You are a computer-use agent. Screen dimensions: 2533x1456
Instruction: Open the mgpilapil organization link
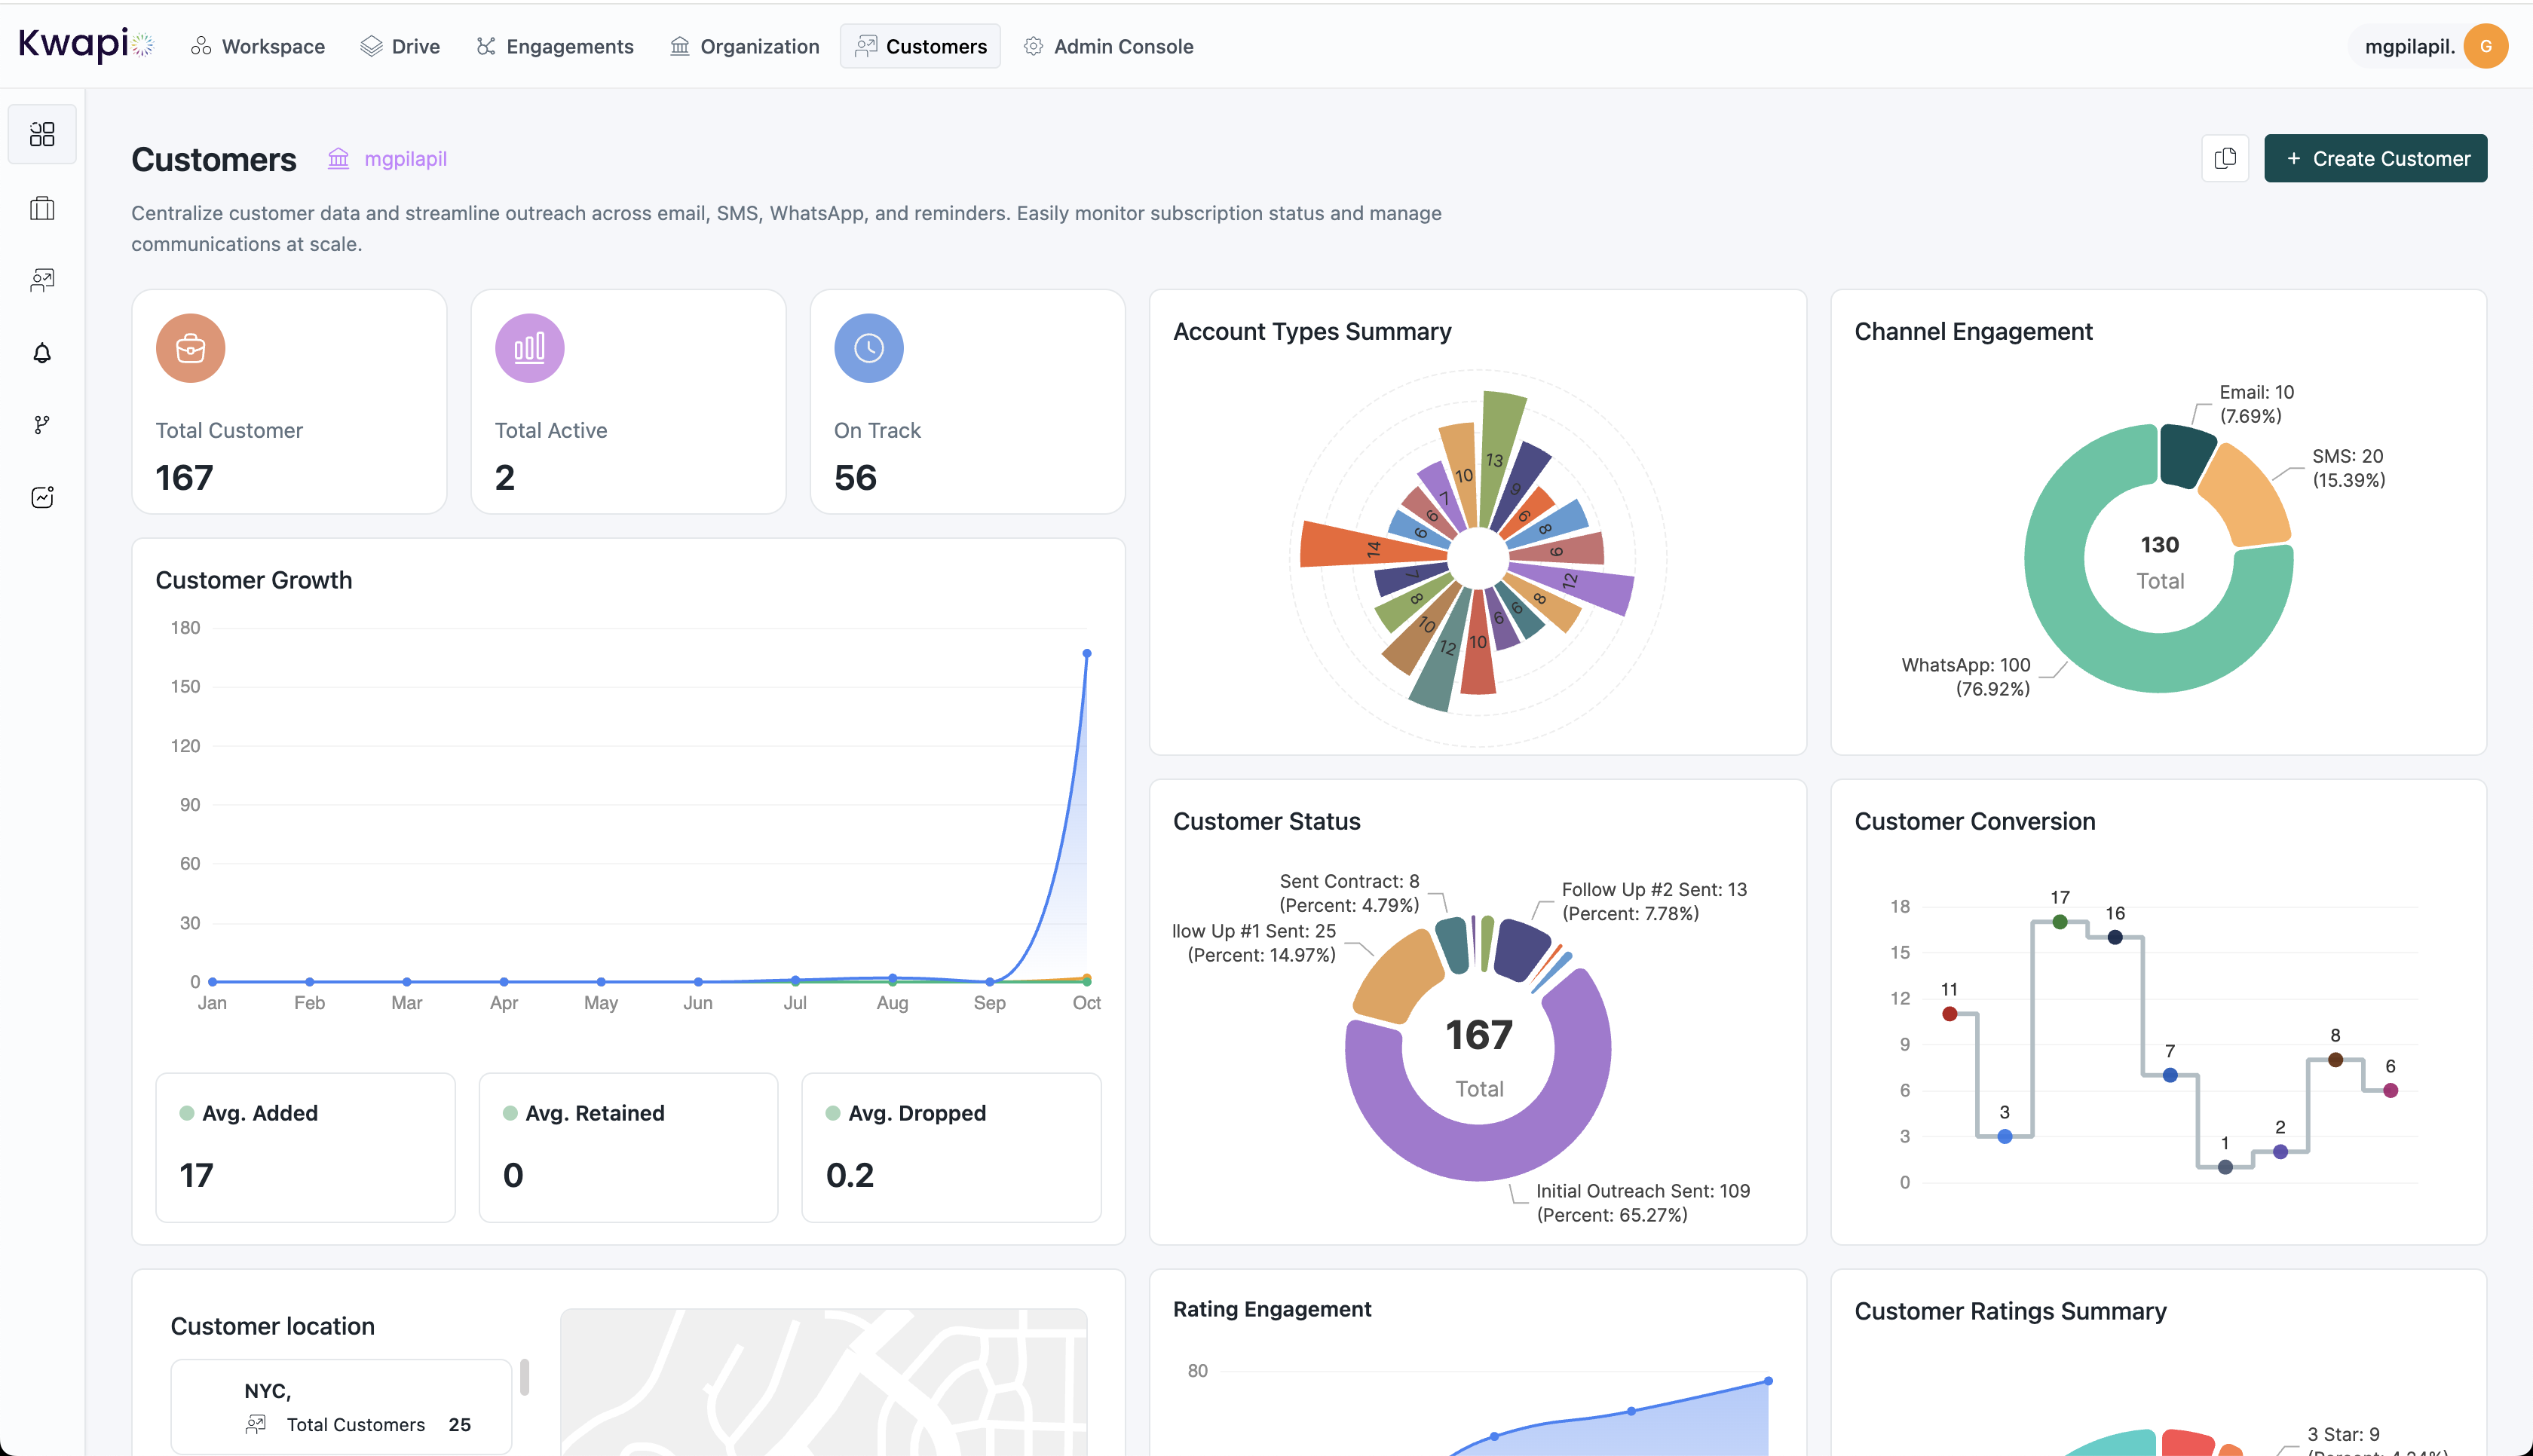coord(404,159)
